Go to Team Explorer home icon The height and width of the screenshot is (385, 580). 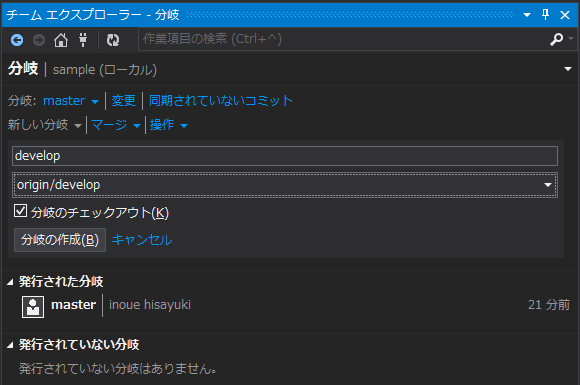pyautogui.click(x=61, y=40)
